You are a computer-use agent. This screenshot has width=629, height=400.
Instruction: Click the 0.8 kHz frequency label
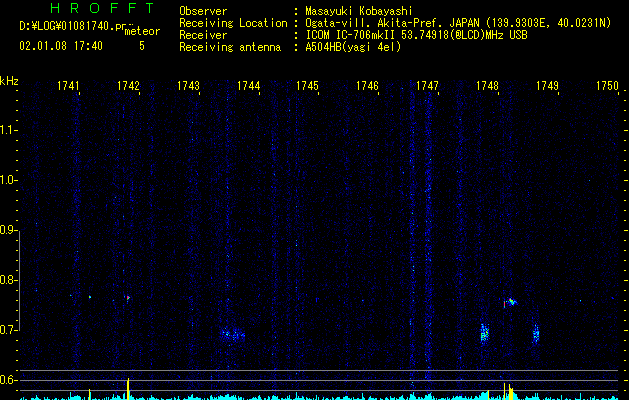(x=8, y=280)
